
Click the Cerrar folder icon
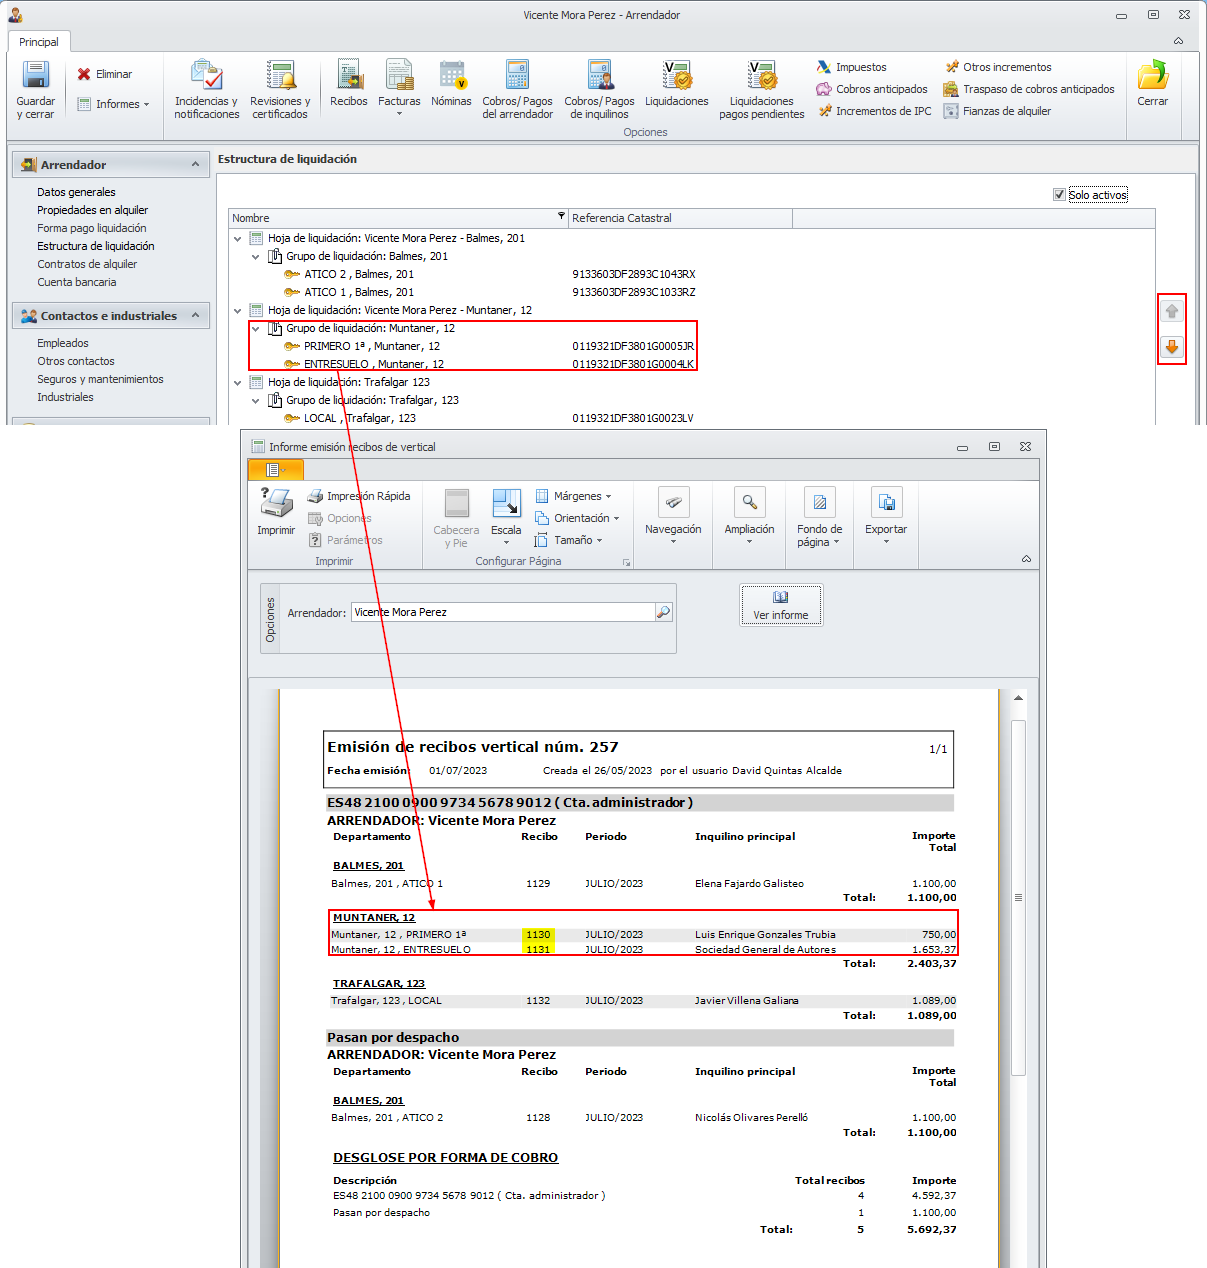pos(1152,75)
